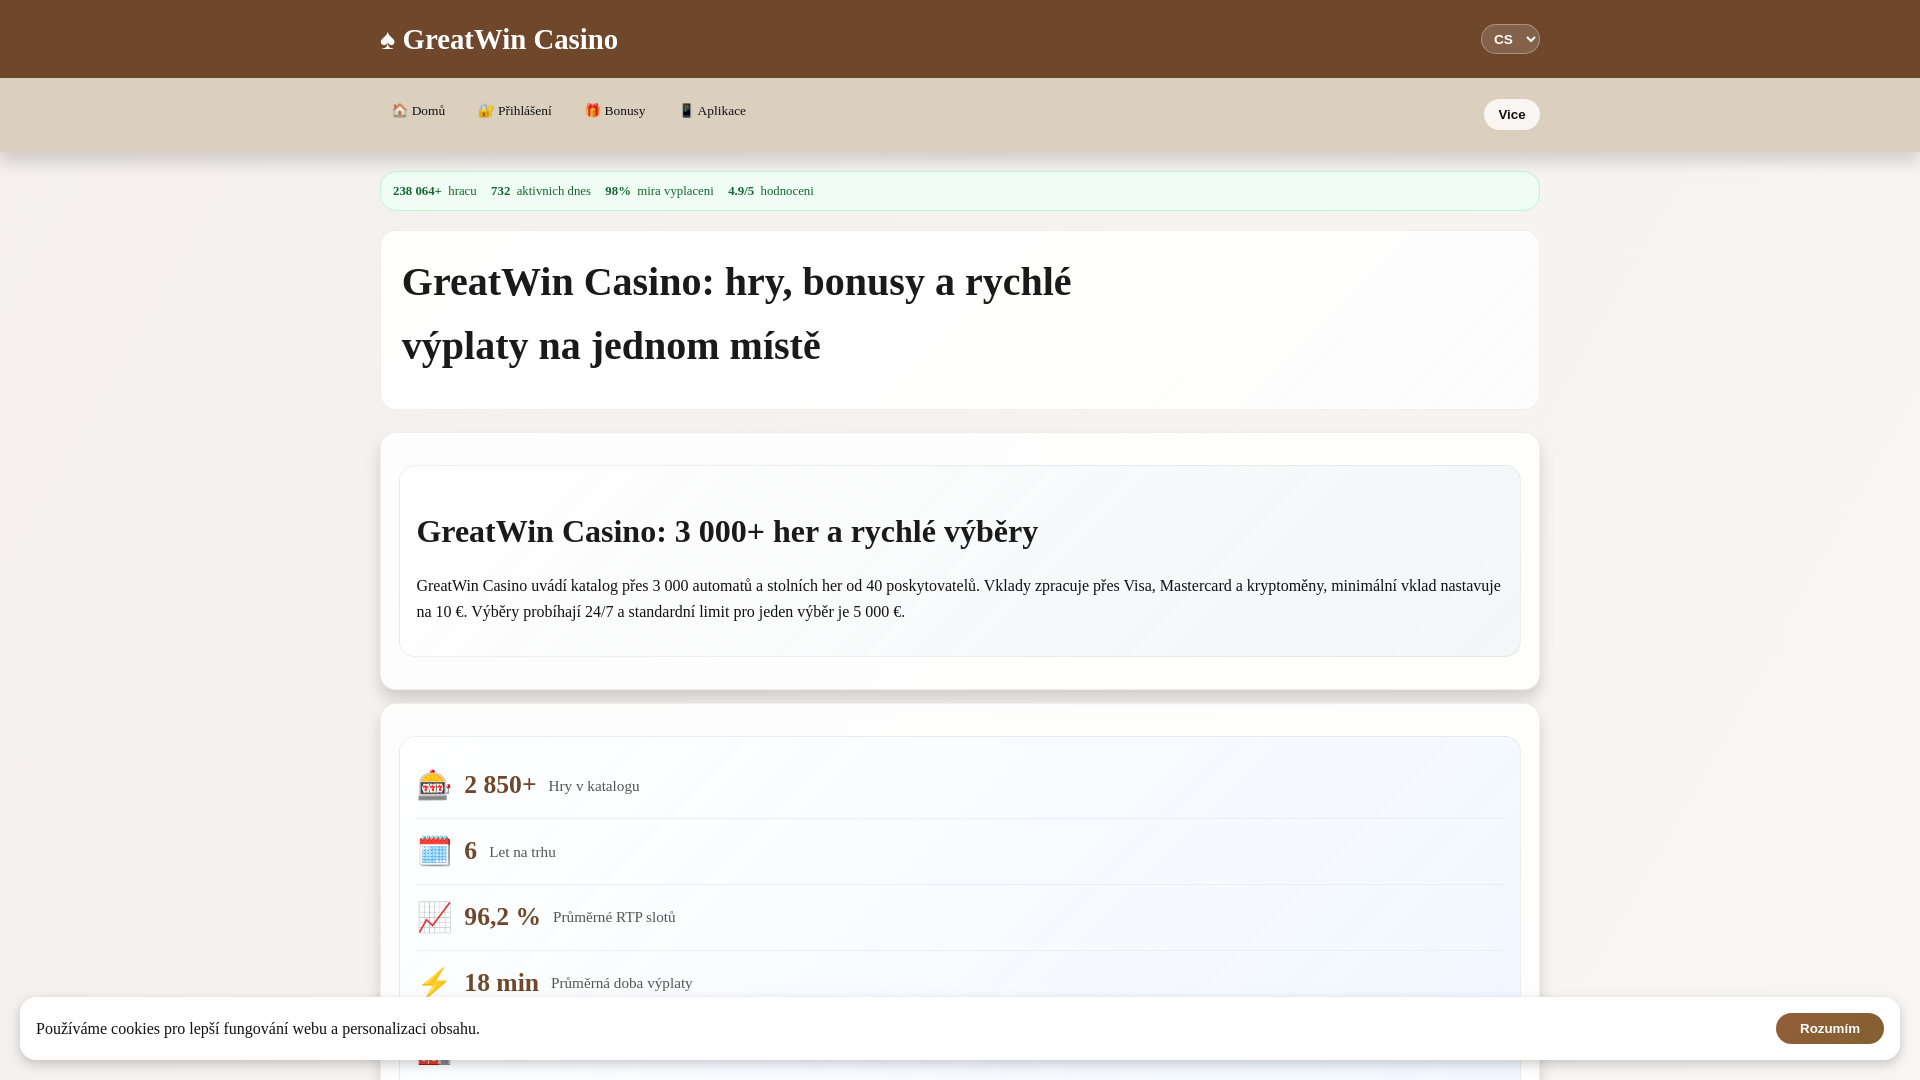
Task: Click the slot machine icon by 2 850+
Action: pos(434,785)
